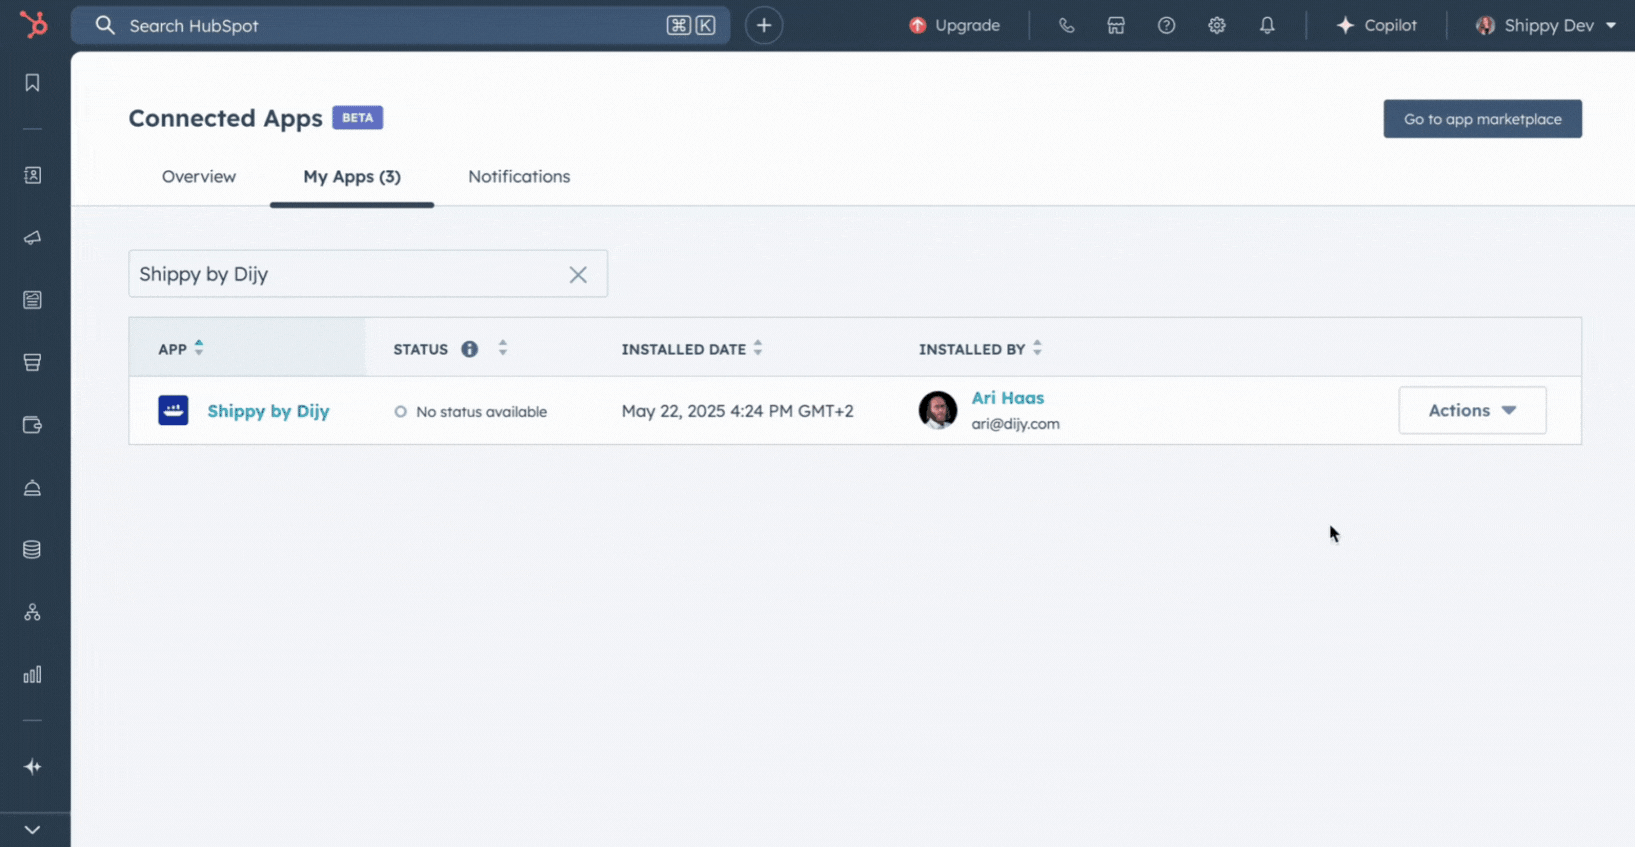Screen dimensions: 1635x847
Task: Click the Ari Haas avatar photo
Action: pyautogui.click(x=938, y=410)
